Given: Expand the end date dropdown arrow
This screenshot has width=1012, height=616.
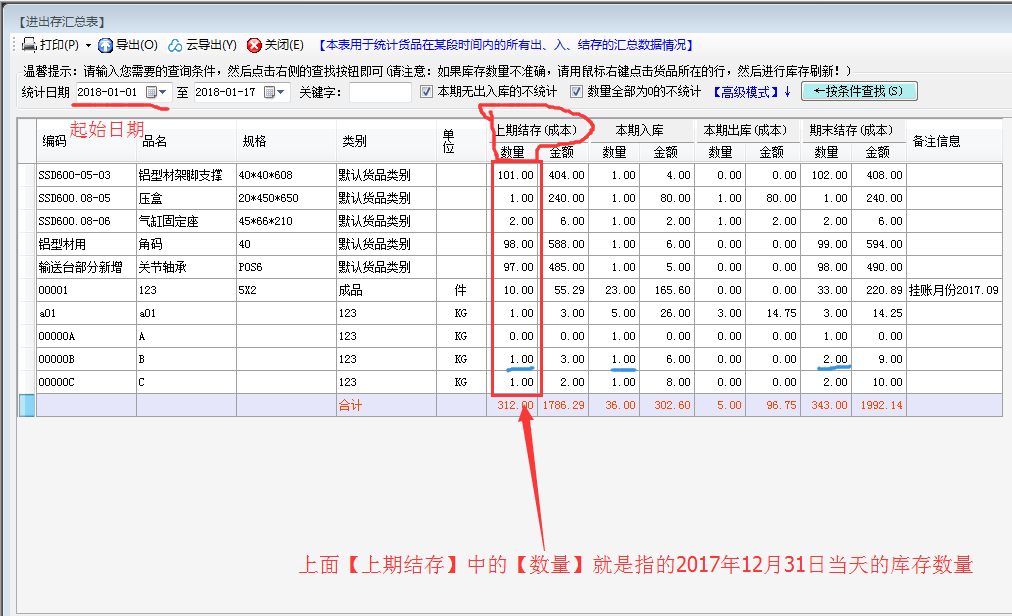Looking at the screenshot, I should tap(281, 92).
